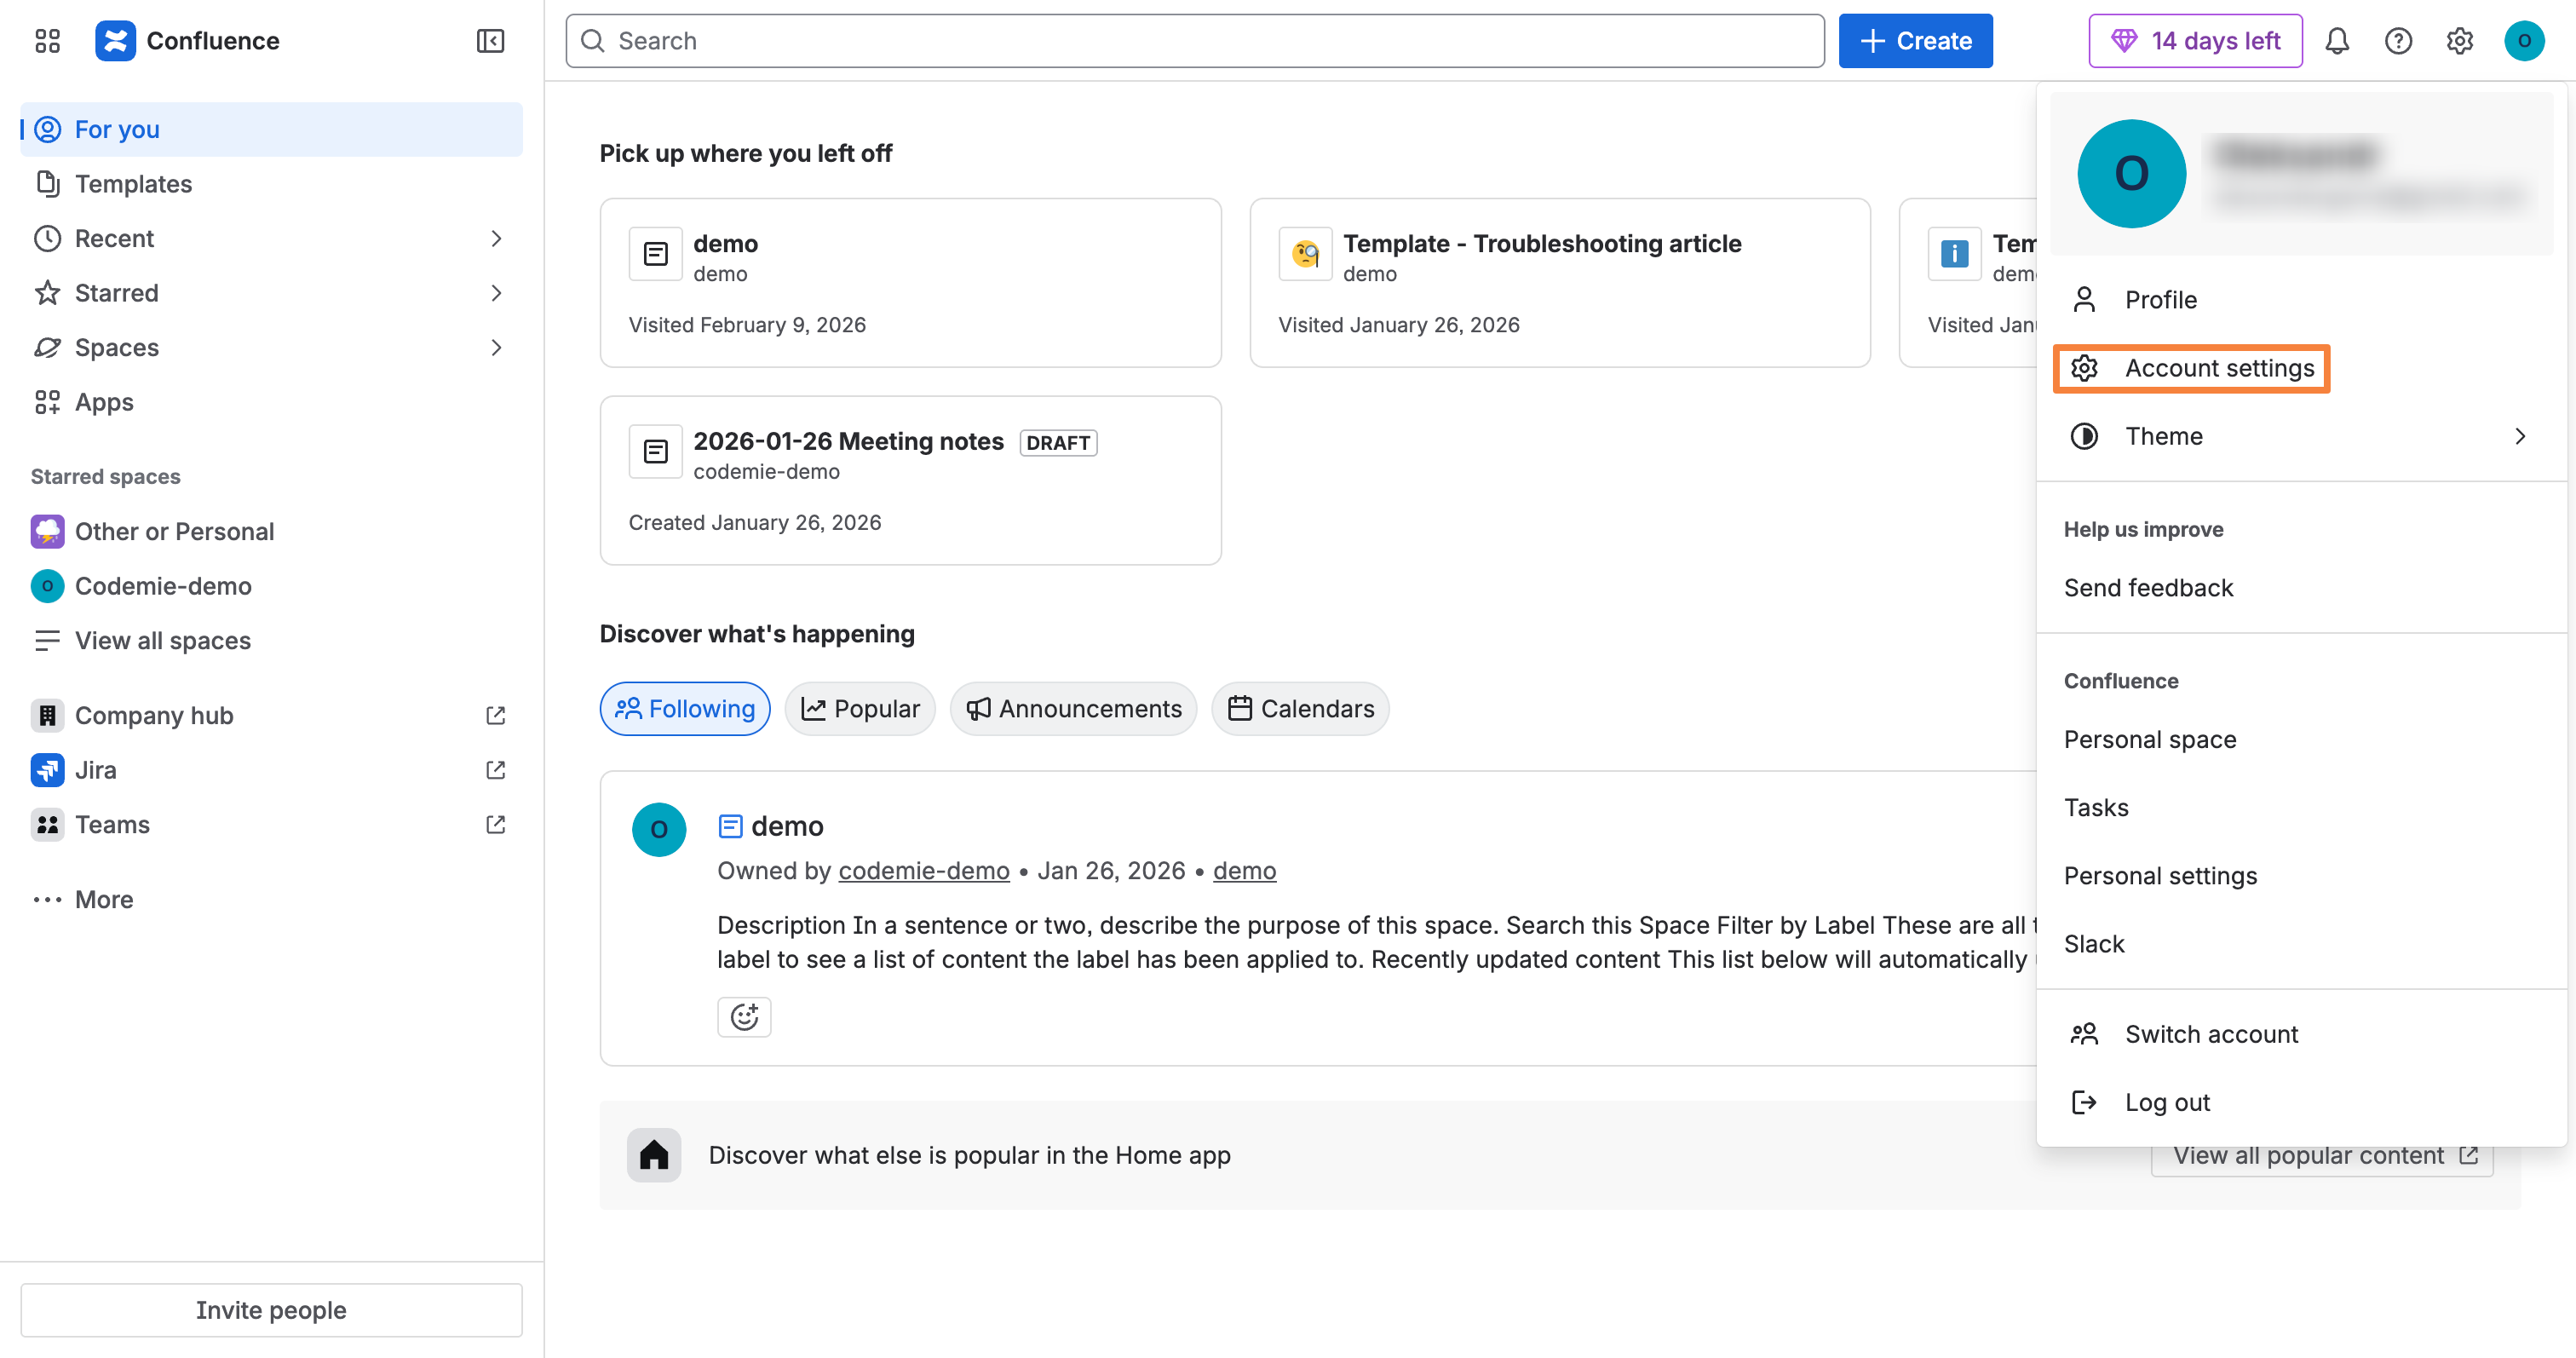This screenshot has height=1358, width=2576.
Task: Add a reaction to the demo post
Action: [x=744, y=1016]
